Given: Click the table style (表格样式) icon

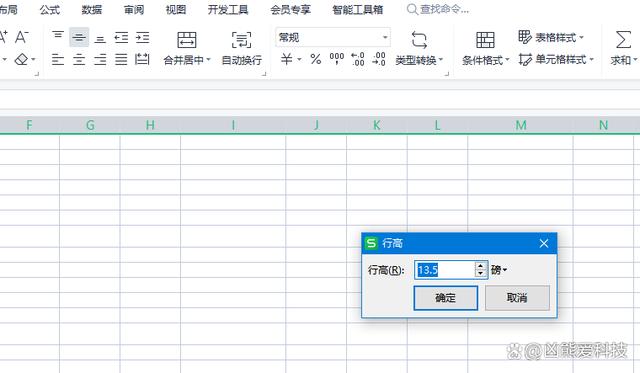Looking at the screenshot, I should pyautogui.click(x=524, y=37).
